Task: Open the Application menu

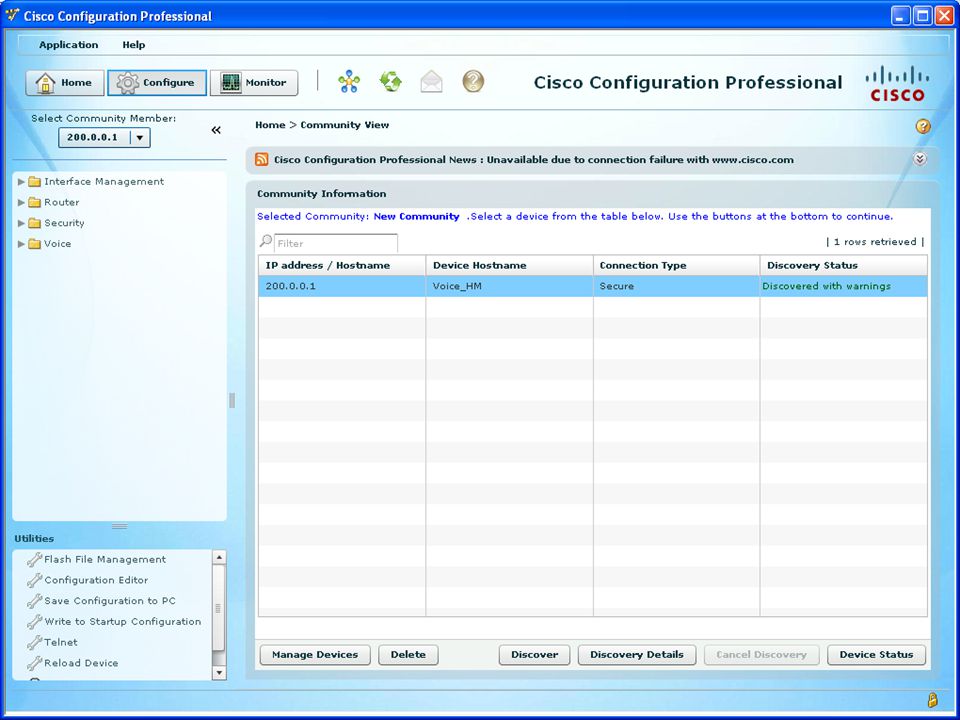Action: click(69, 45)
